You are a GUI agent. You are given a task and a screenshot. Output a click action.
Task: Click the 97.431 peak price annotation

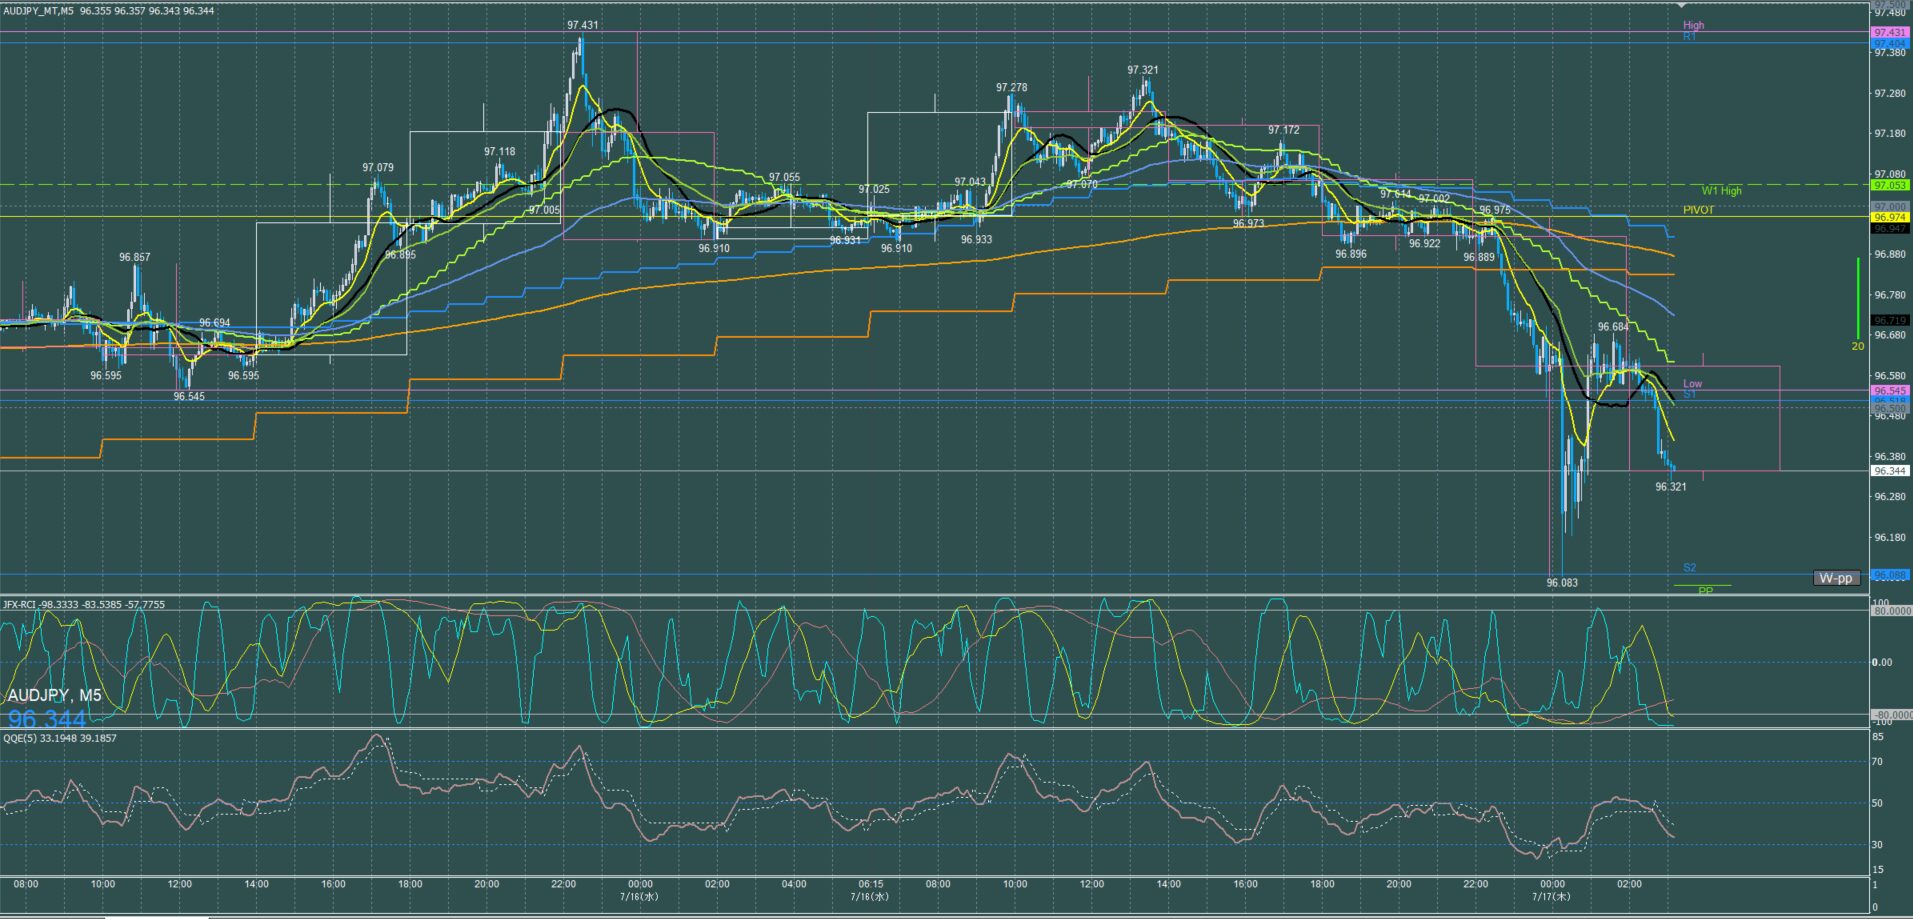tap(582, 26)
